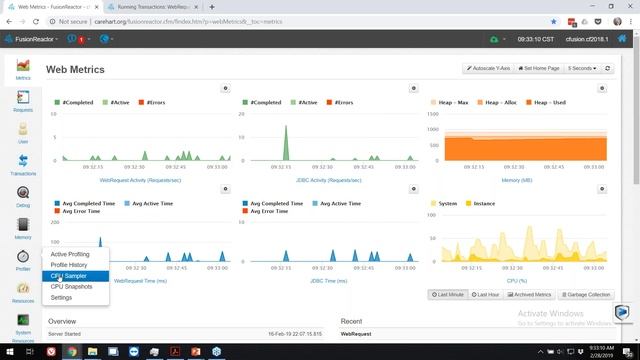Open the WebRequest Time chart settings gear

pyautogui.click(x=225, y=189)
